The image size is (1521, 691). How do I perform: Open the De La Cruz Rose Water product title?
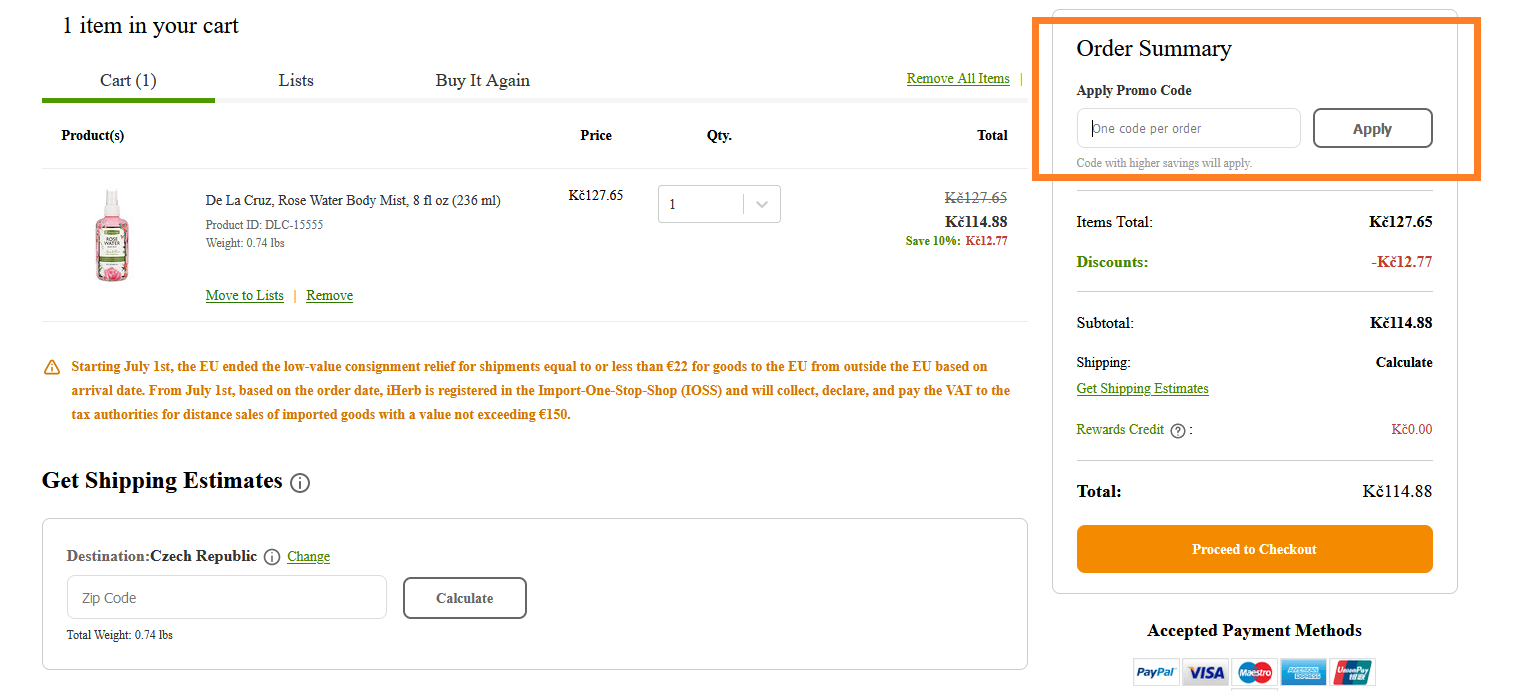(353, 200)
